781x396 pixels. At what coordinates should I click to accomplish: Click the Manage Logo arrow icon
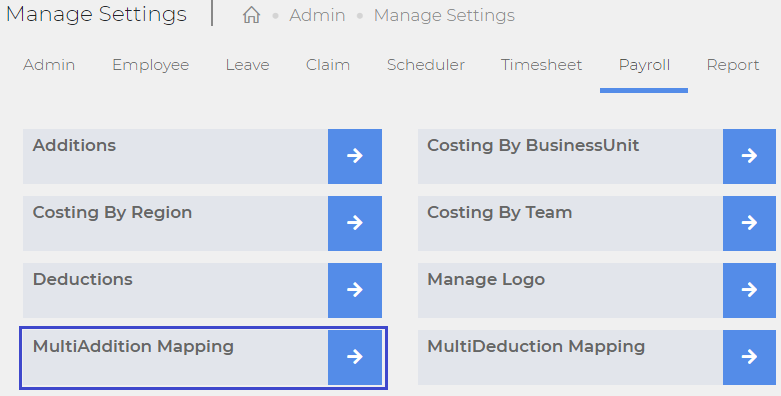pyautogui.click(x=749, y=290)
